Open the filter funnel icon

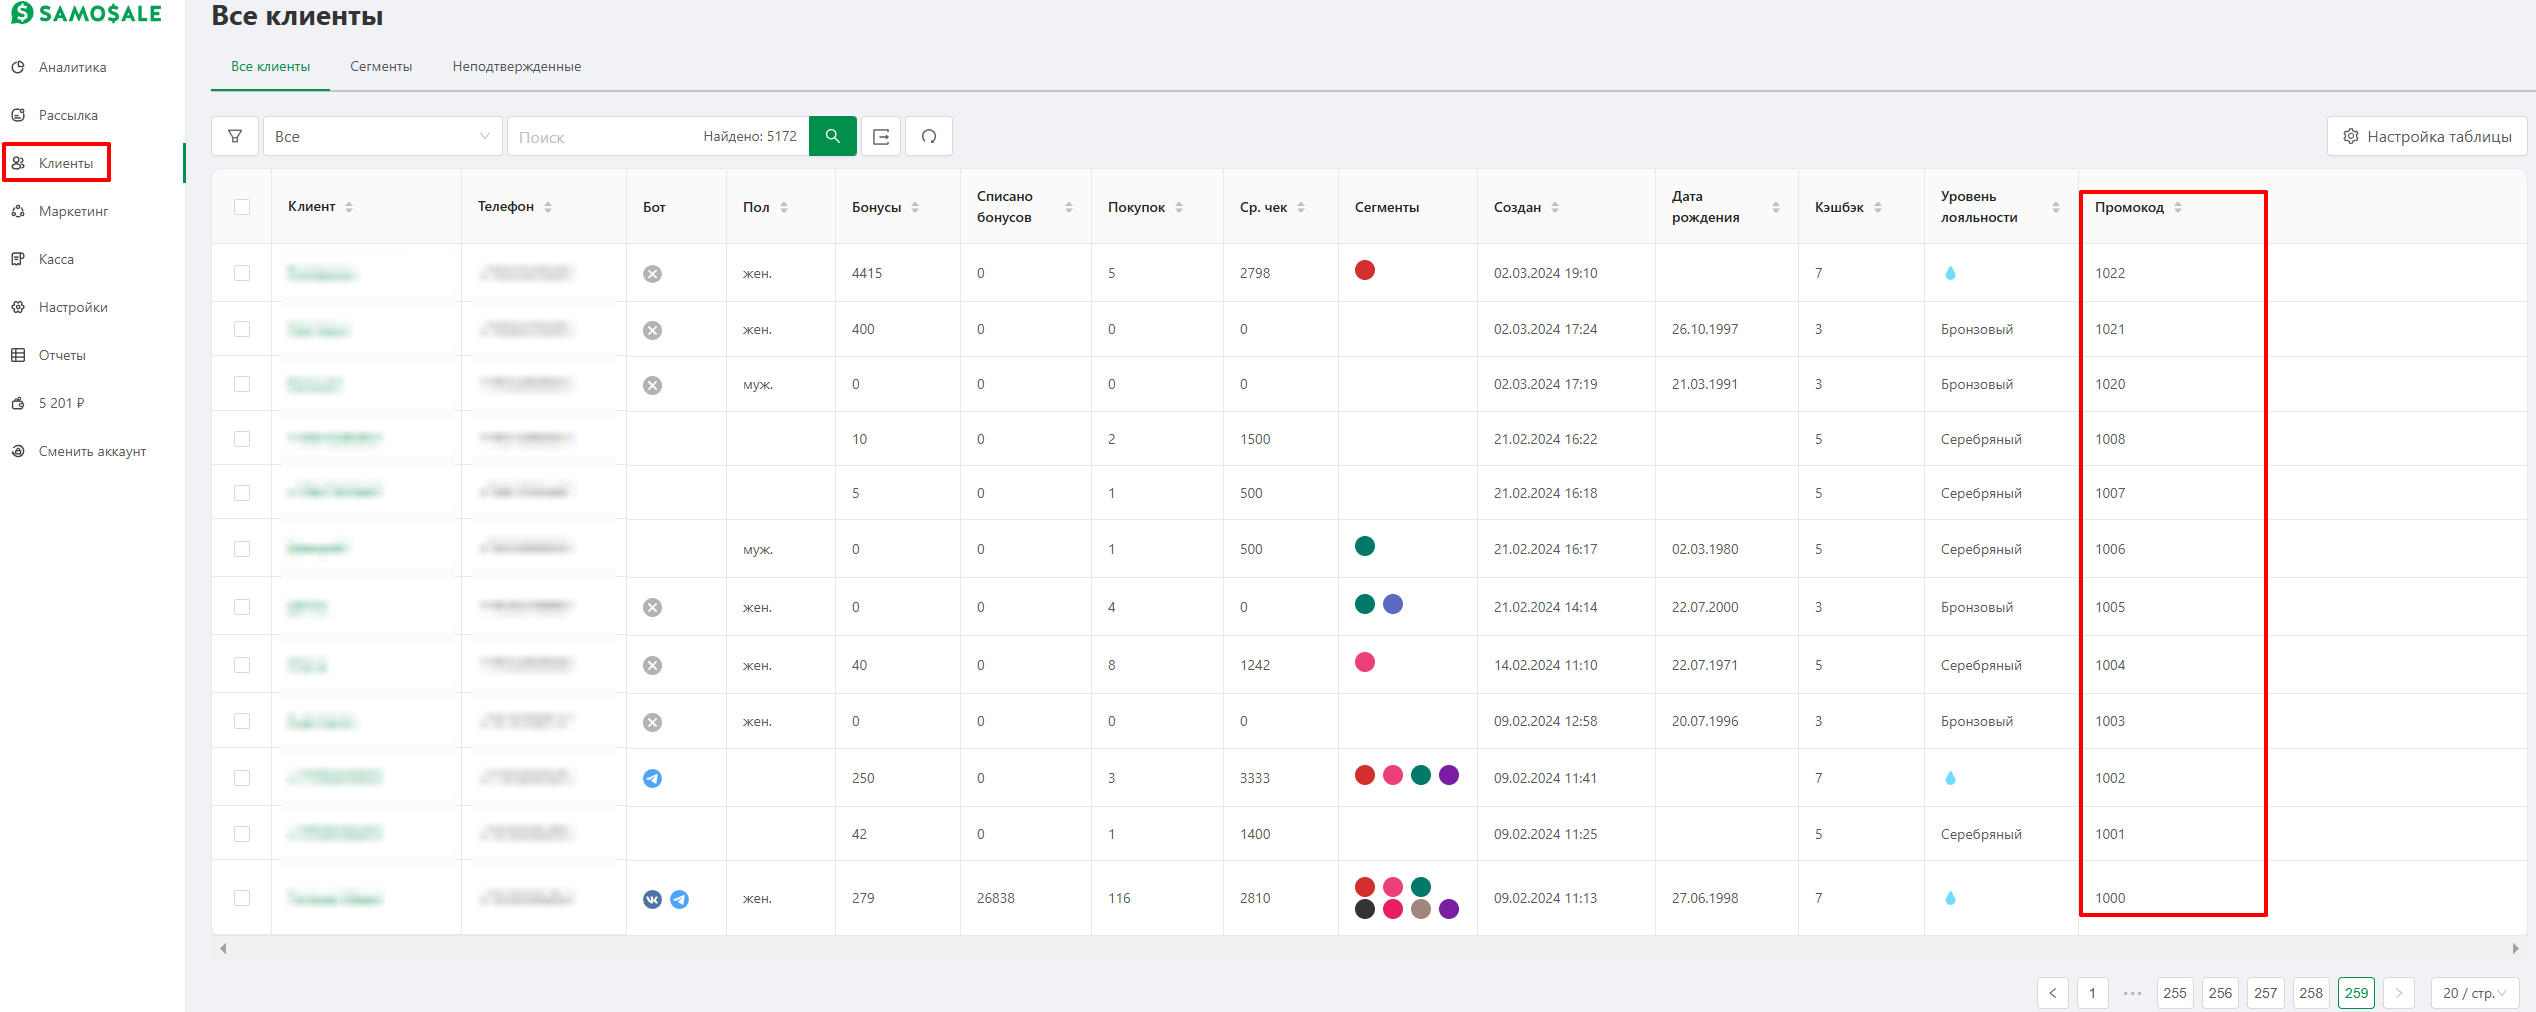[235, 136]
